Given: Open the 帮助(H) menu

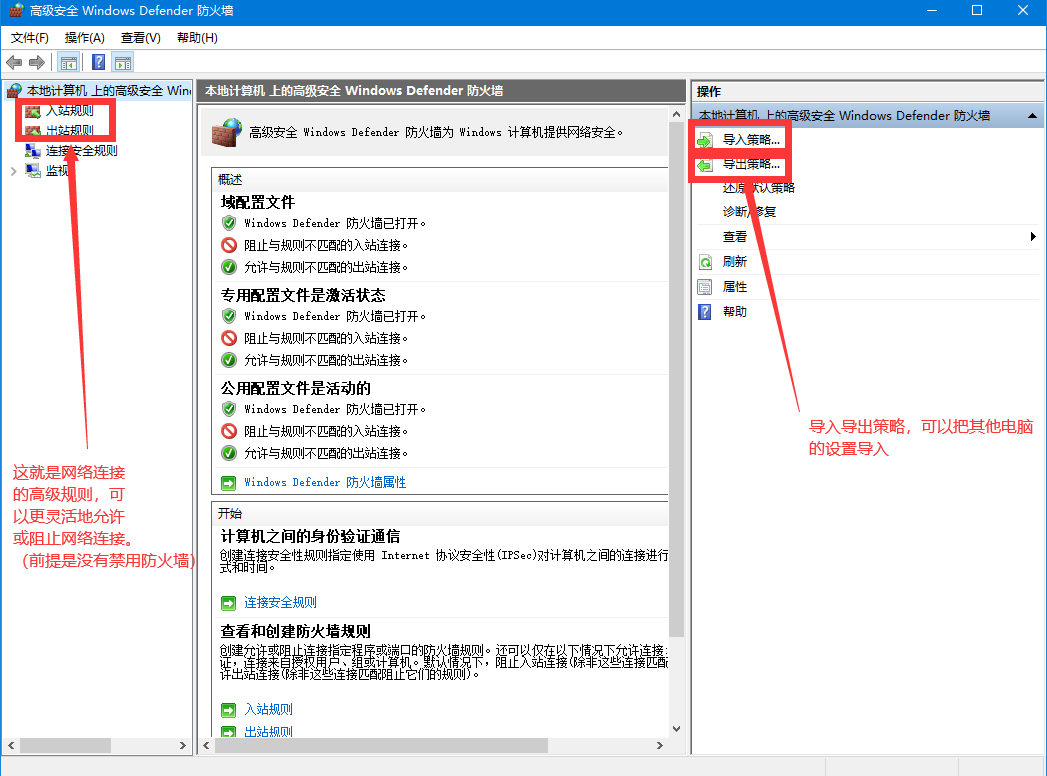Looking at the screenshot, I should tap(197, 38).
